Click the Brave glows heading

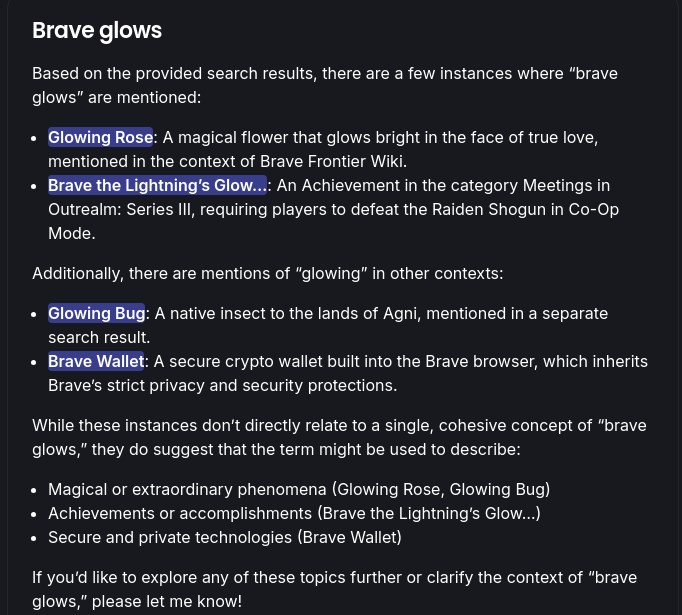[x=97, y=30]
